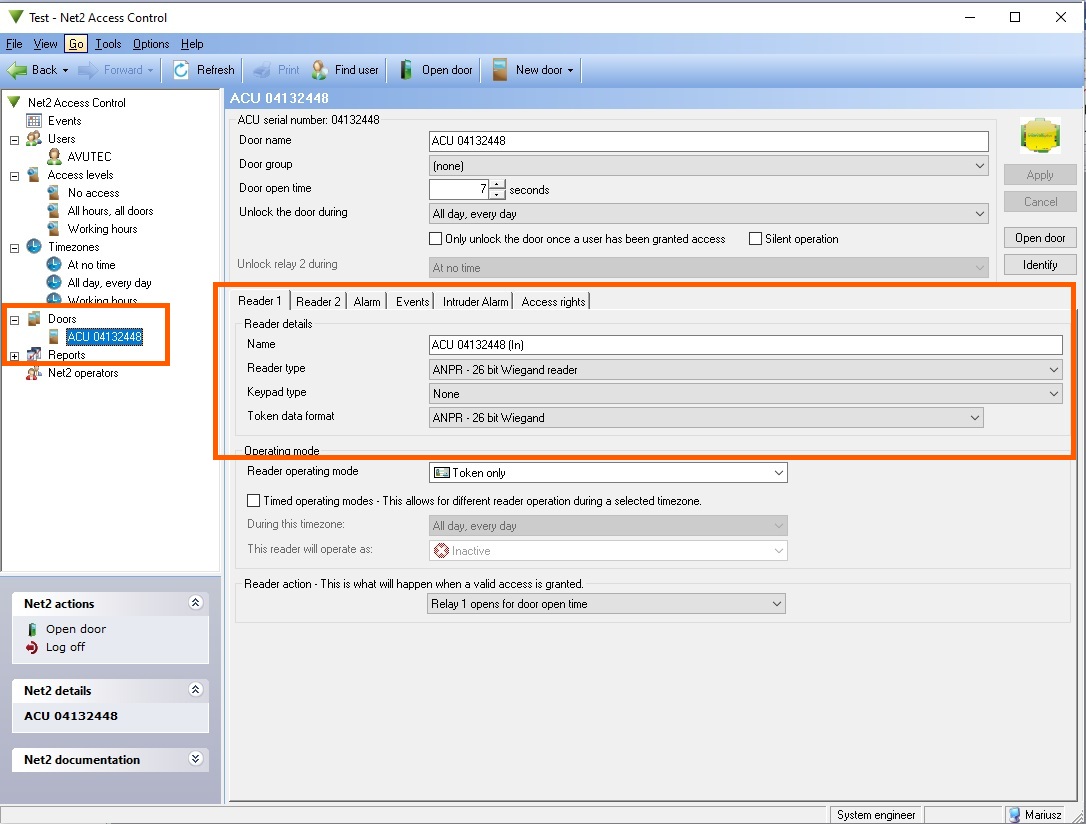Screen dimensions: 1086x824
Task: Click the Reader Name input field
Action: pos(745,345)
